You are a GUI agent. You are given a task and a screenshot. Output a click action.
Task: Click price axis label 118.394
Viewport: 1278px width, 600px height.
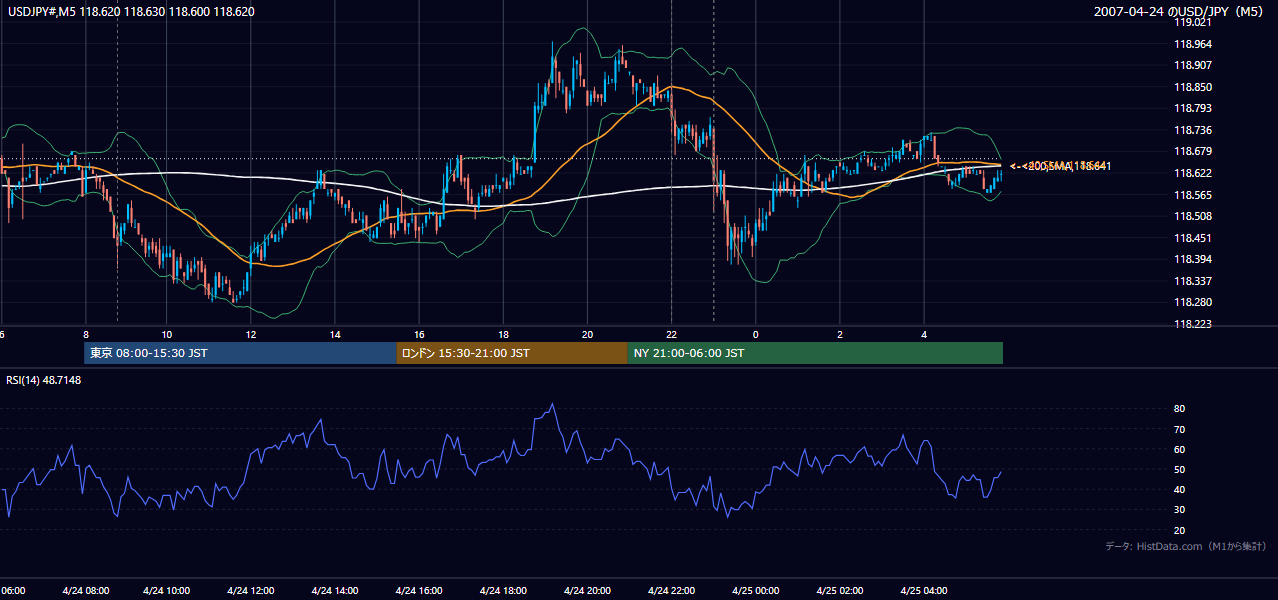pos(1192,259)
